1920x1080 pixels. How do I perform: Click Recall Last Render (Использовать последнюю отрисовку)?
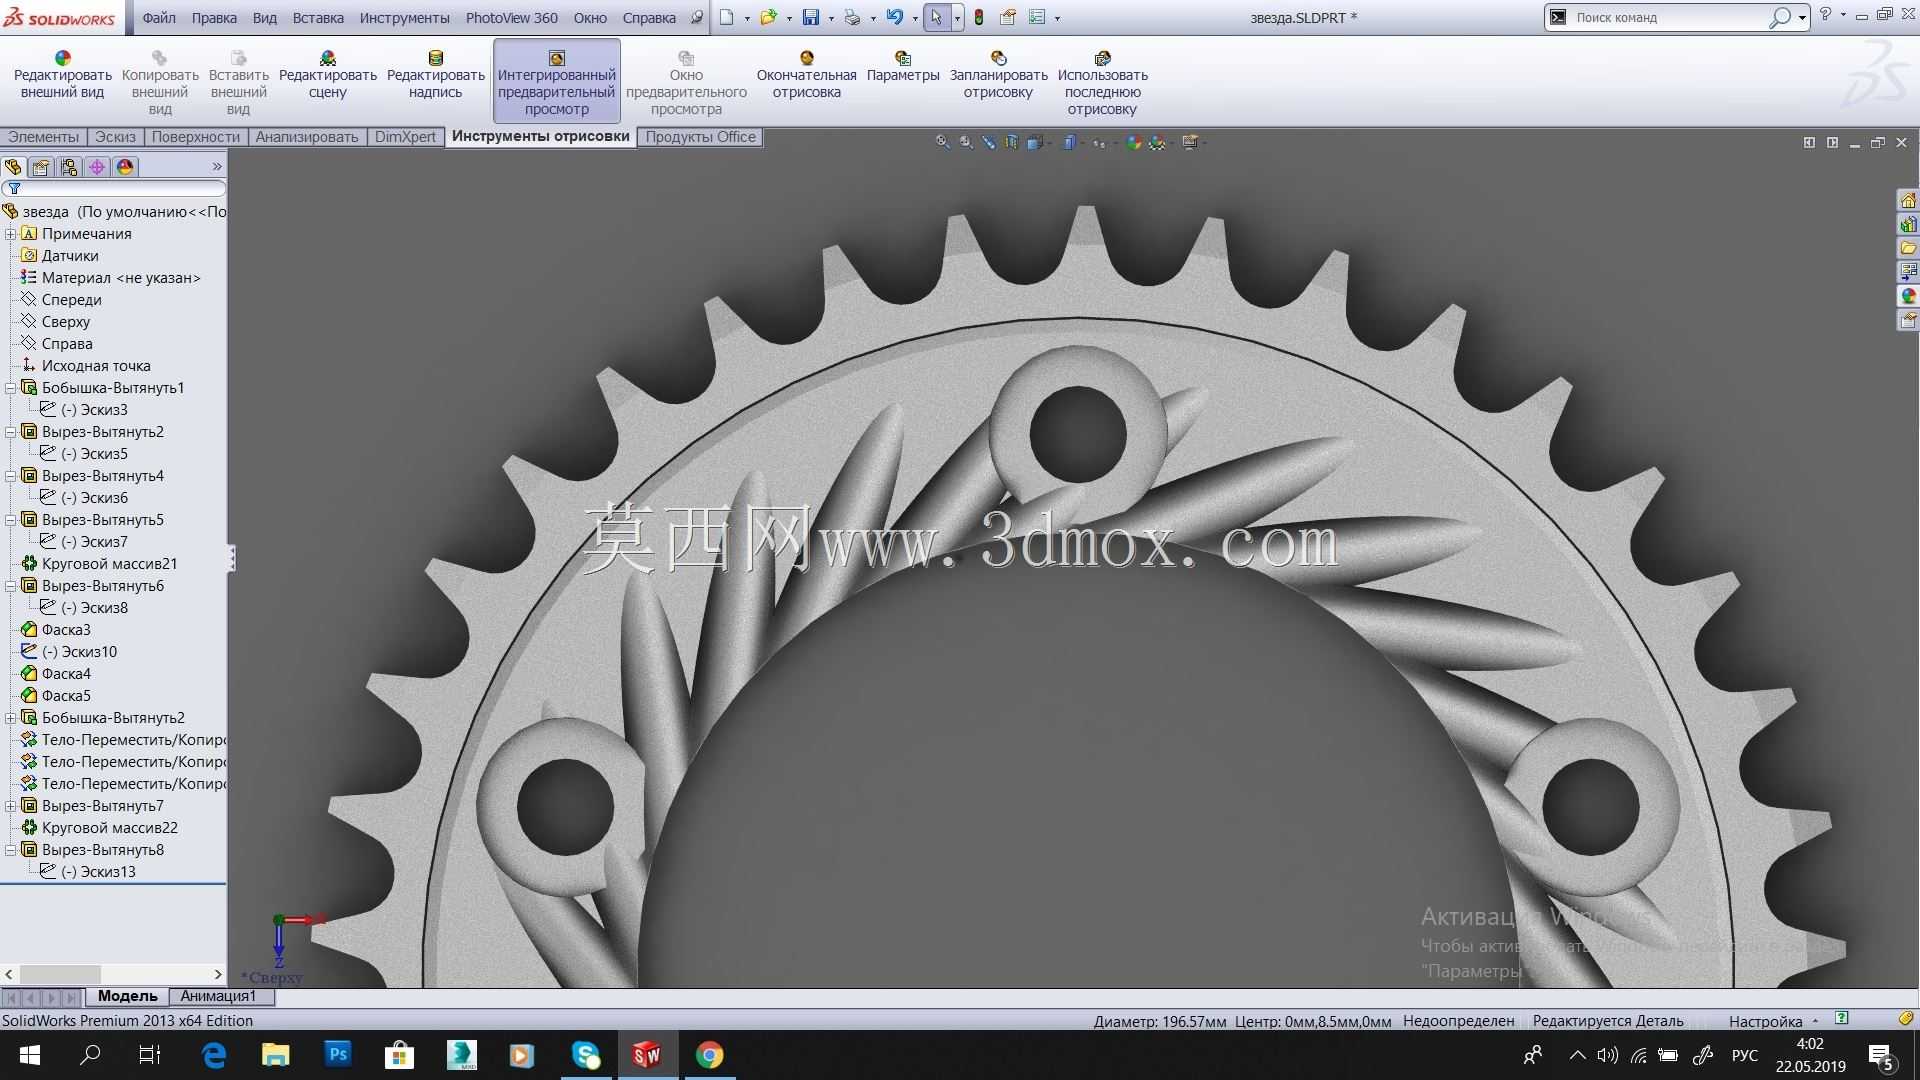(x=1102, y=83)
